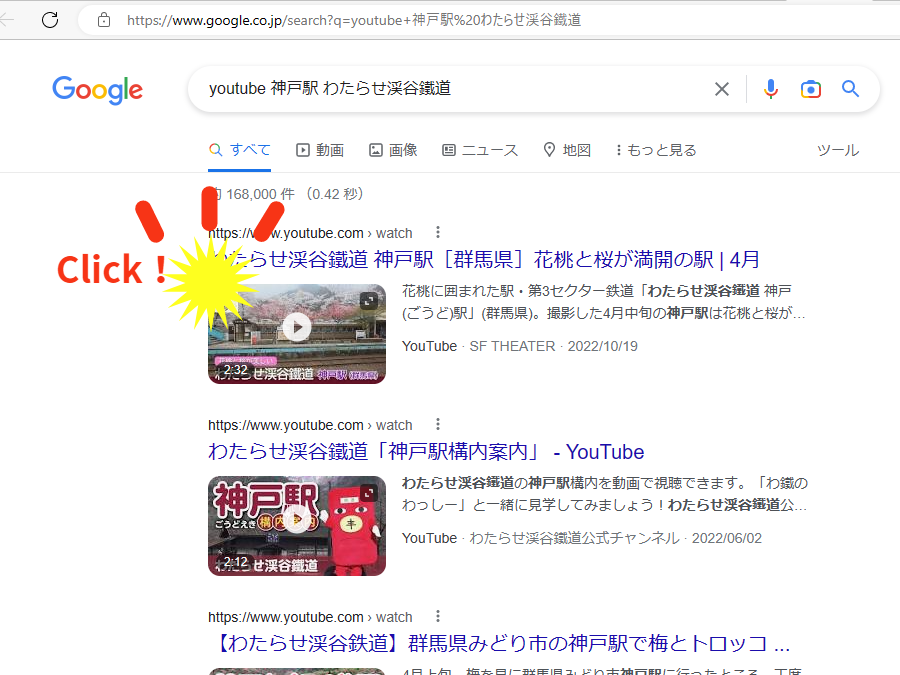View site information via the lock icon
This screenshot has height=675, width=900.
coord(104,19)
